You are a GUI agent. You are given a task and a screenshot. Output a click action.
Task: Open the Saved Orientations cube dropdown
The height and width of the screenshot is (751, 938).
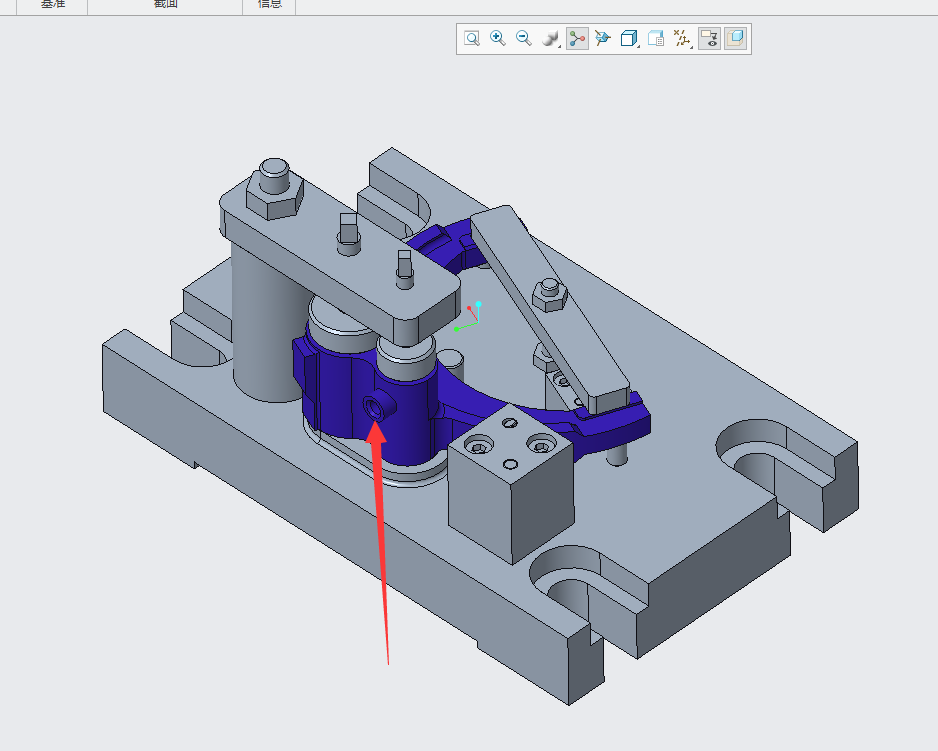pos(629,39)
